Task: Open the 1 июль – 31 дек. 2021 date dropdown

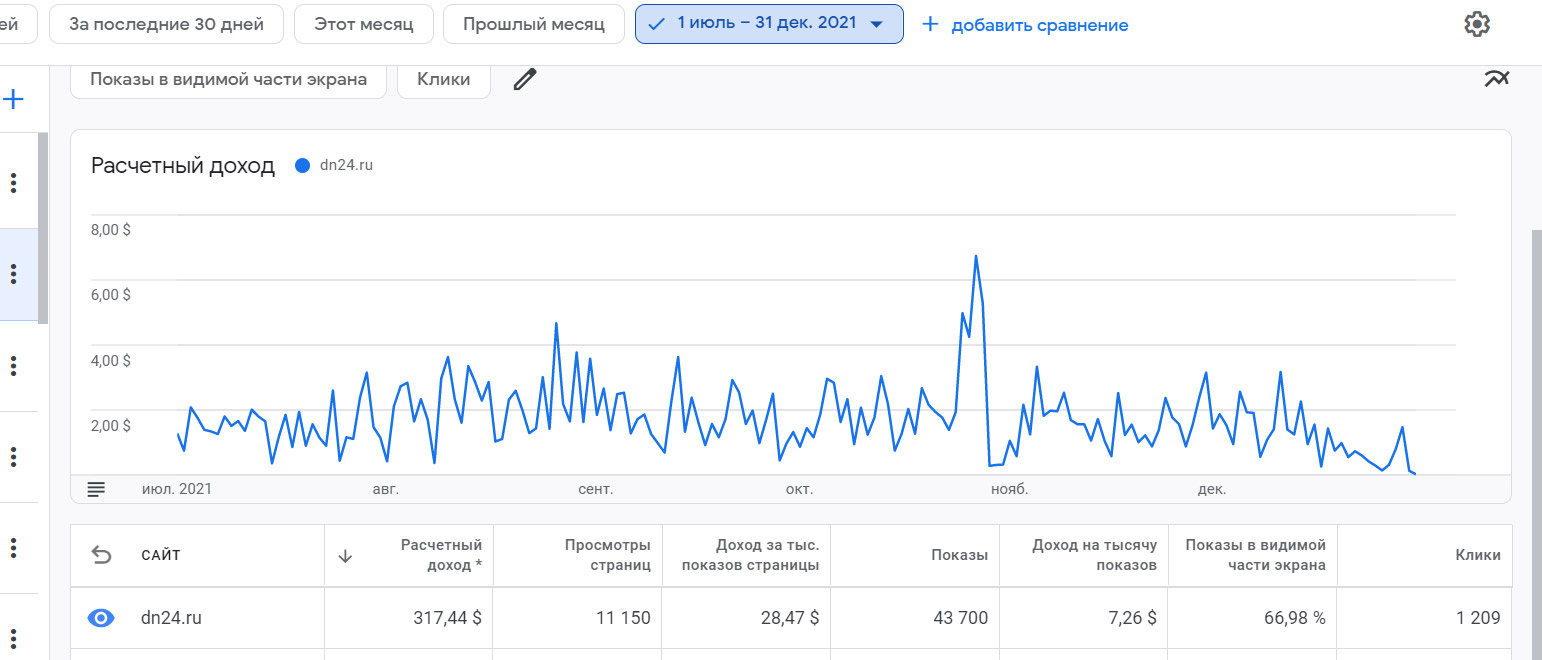Action: click(768, 24)
